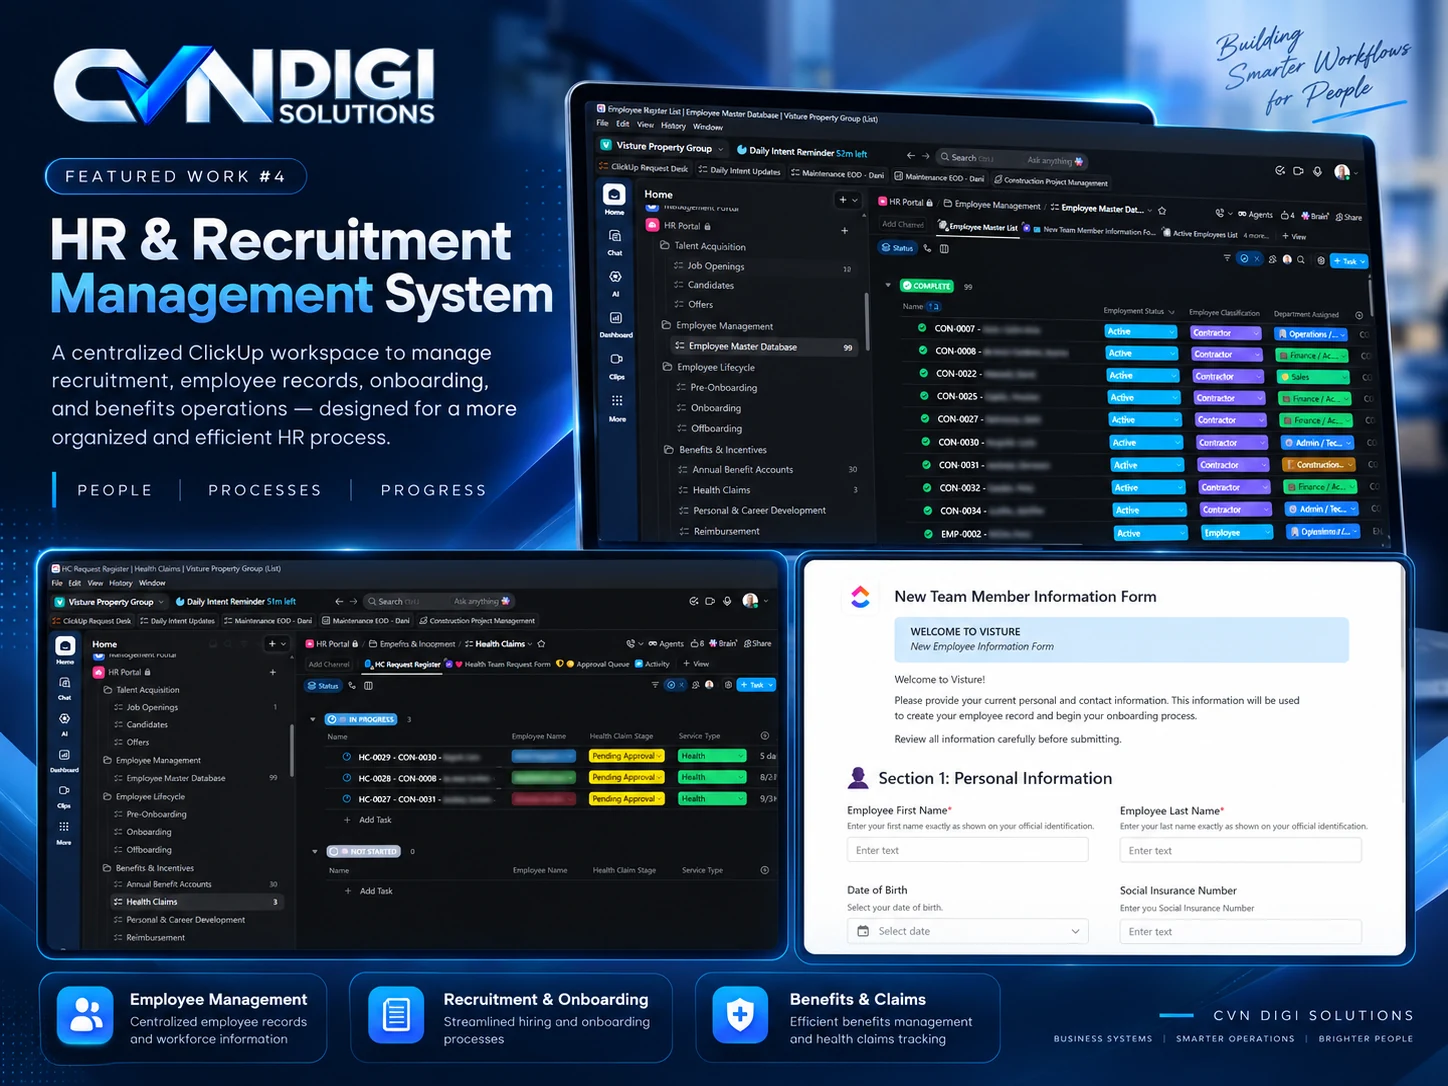Open AI icon in Employee Master Database window sidebar
1448x1086 pixels.
pyautogui.click(x=615, y=277)
